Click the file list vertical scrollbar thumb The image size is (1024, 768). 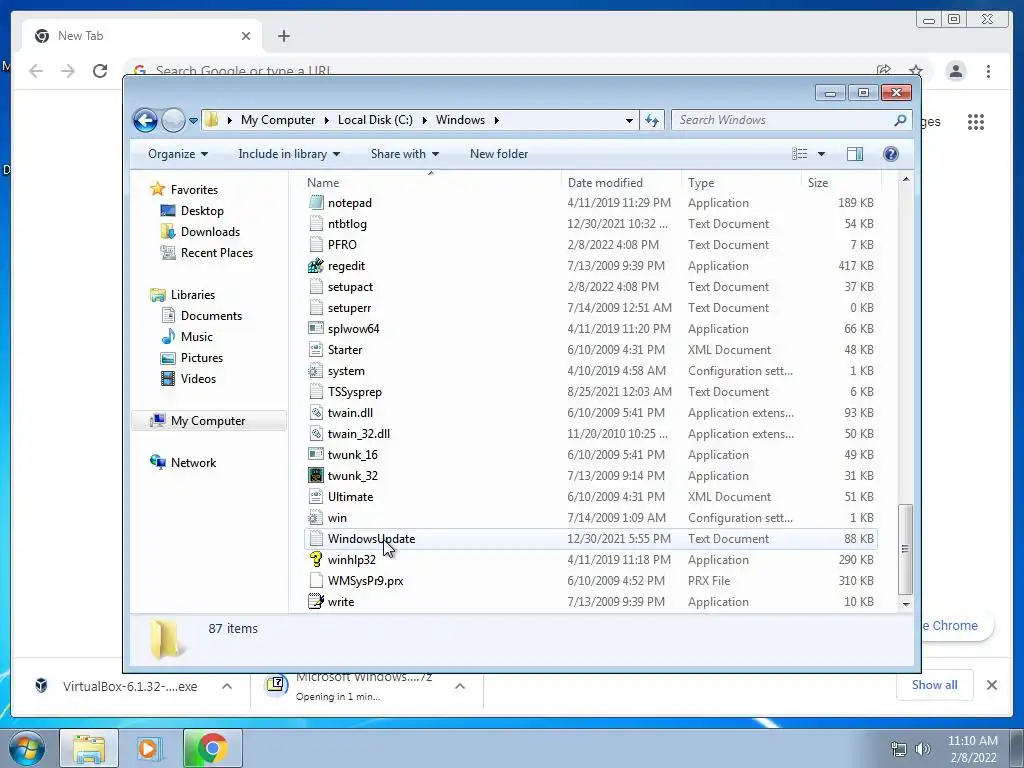(905, 549)
